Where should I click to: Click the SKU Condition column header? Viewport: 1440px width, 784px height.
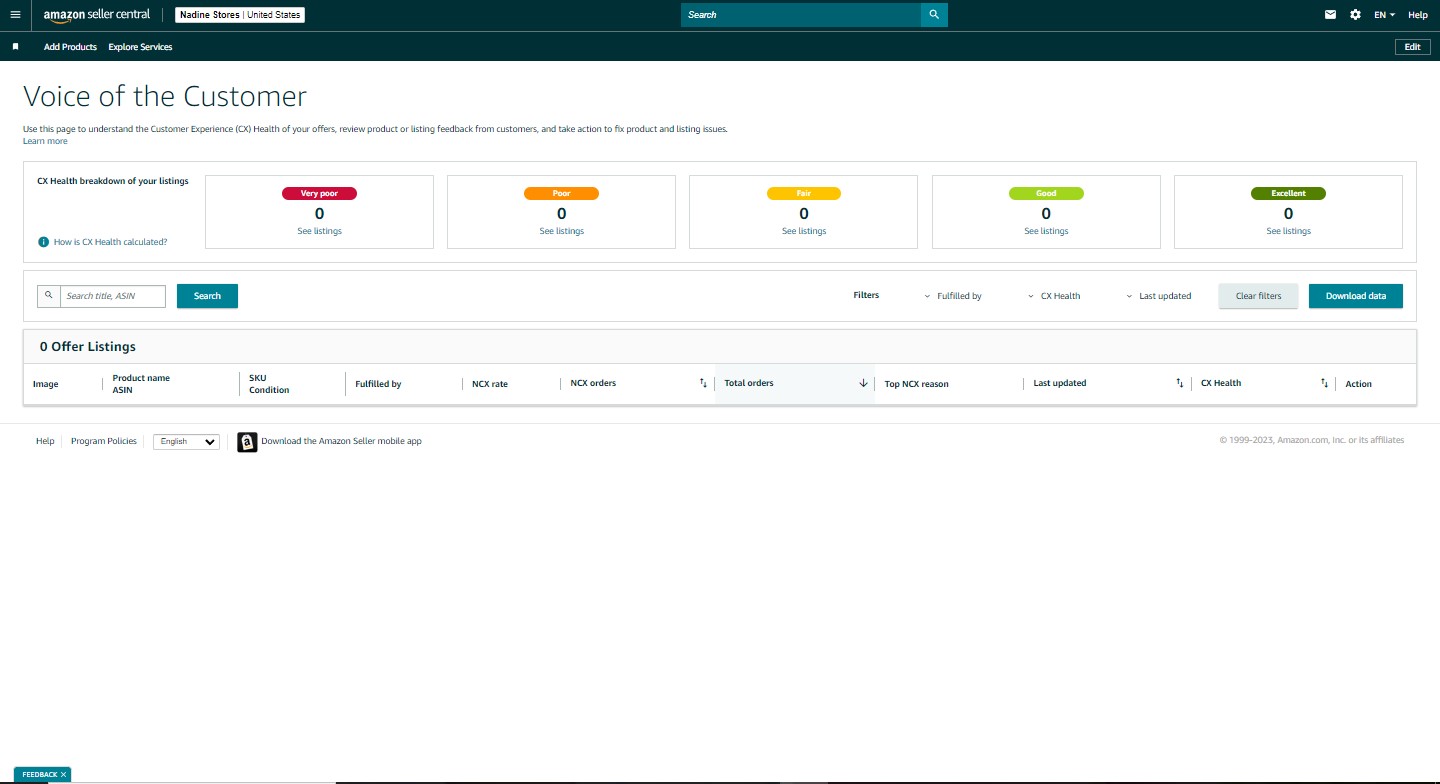click(269, 384)
